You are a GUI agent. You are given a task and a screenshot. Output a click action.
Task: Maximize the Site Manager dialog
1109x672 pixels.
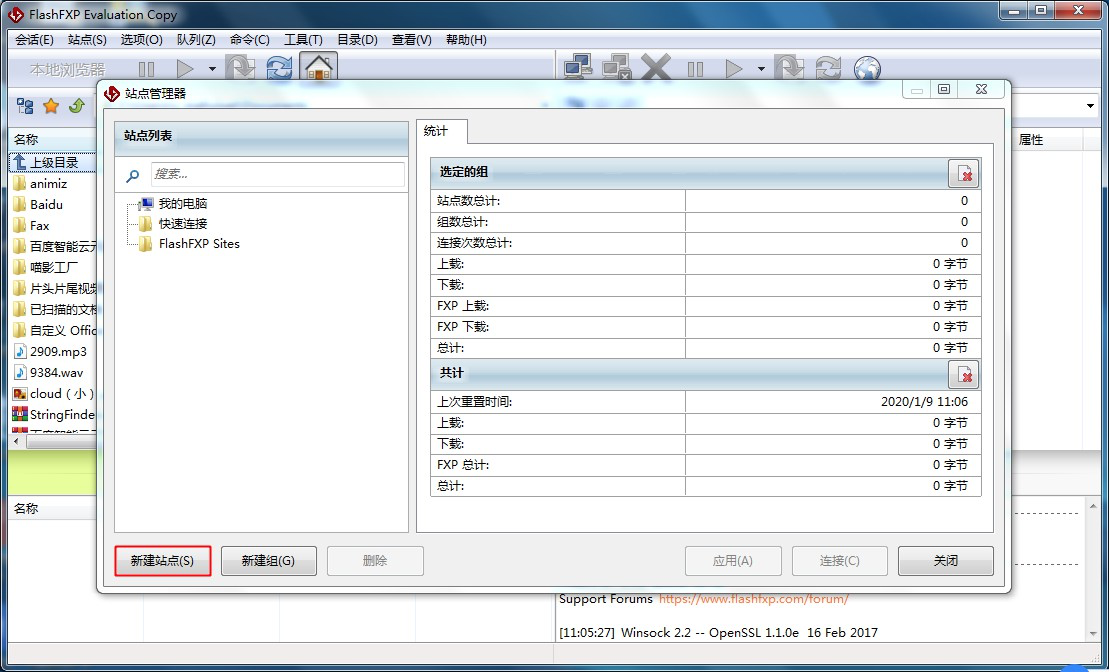(x=943, y=89)
